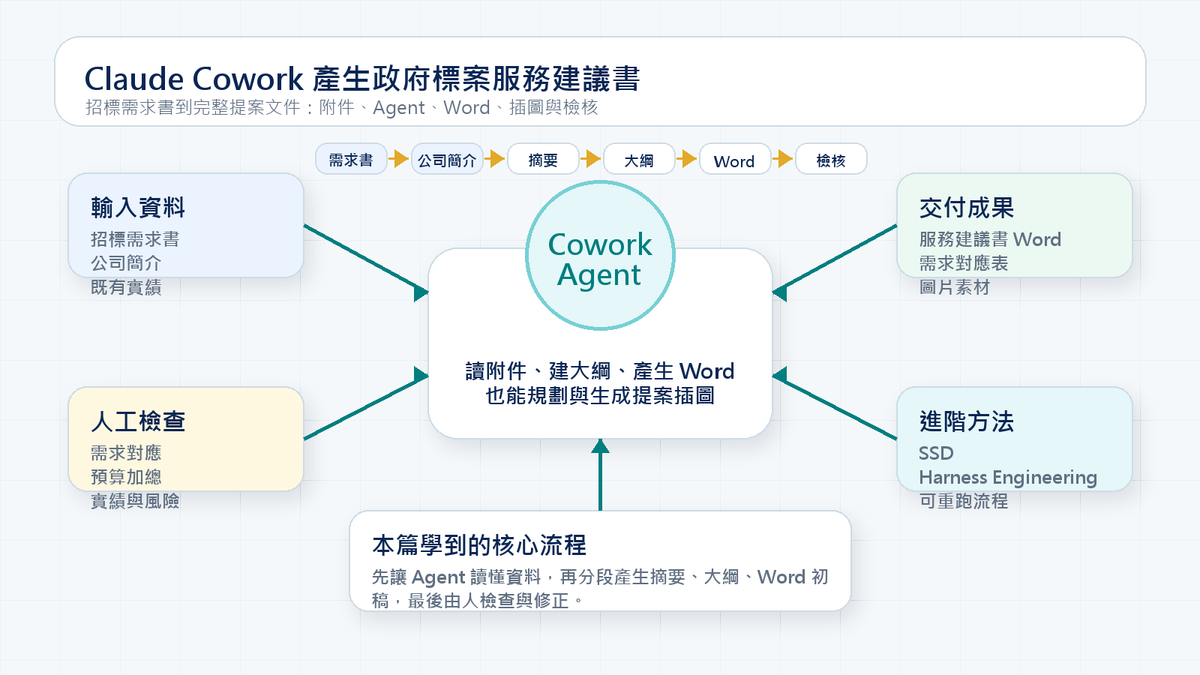Click the 輸入資料 card heading
Screen dimensions: 1200x675
click(x=138, y=207)
